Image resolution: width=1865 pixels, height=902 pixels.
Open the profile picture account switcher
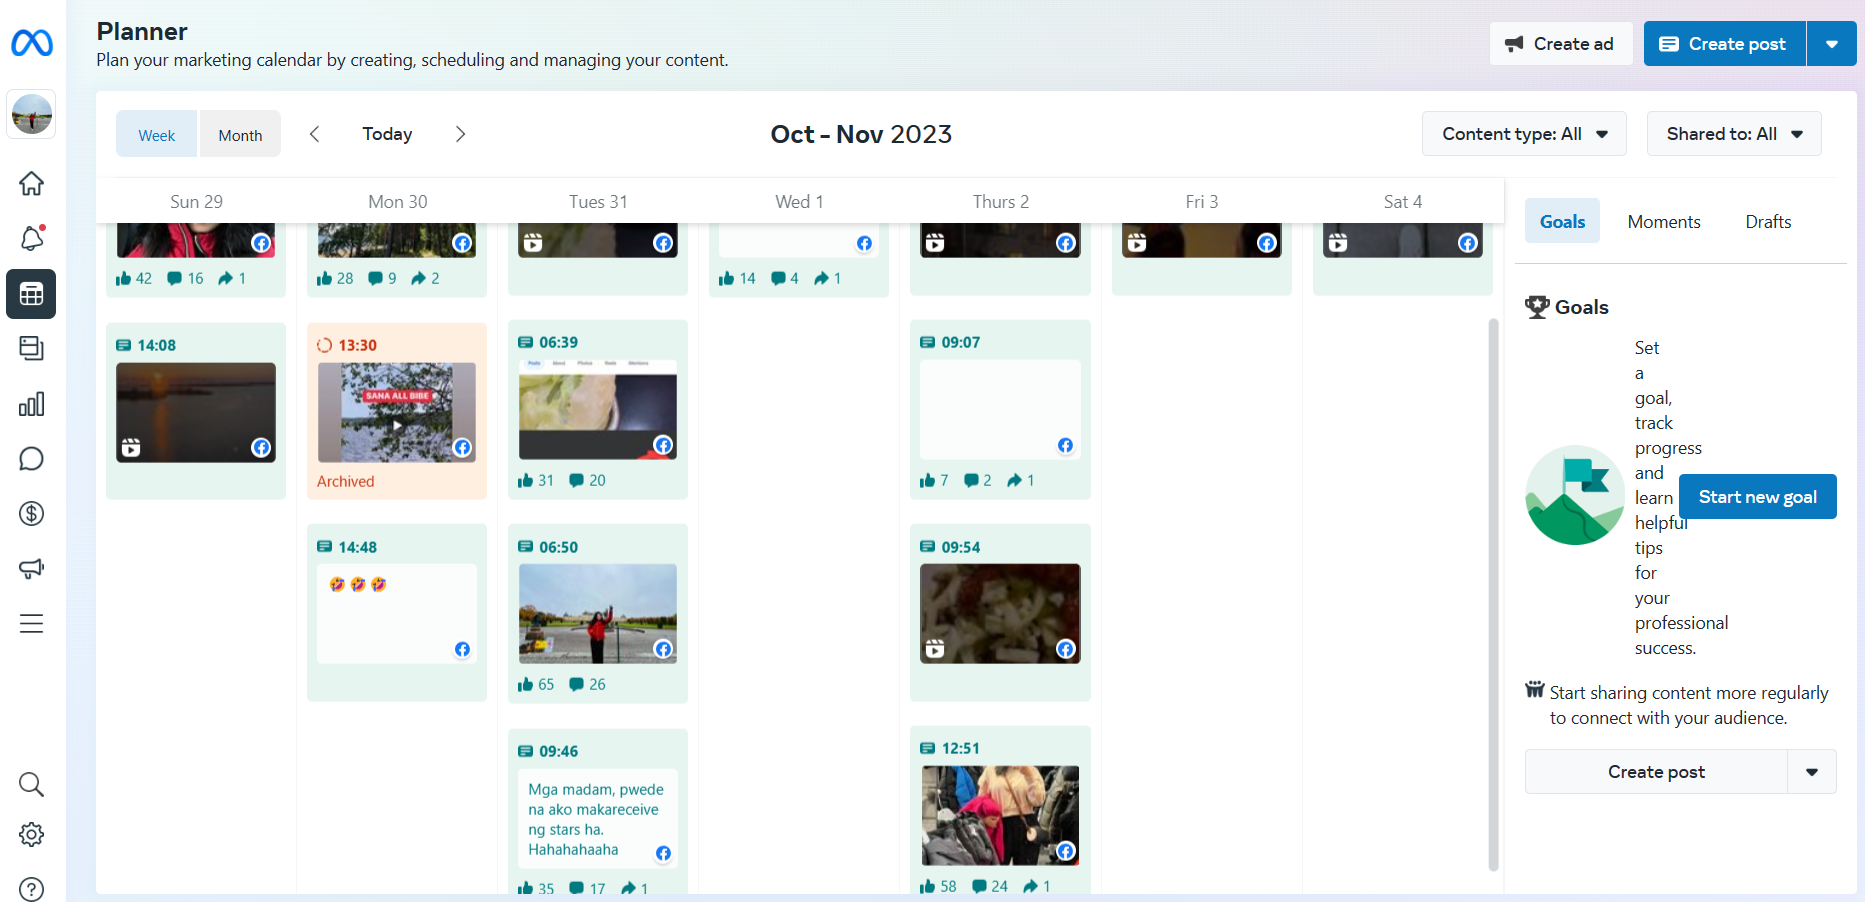point(32,114)
